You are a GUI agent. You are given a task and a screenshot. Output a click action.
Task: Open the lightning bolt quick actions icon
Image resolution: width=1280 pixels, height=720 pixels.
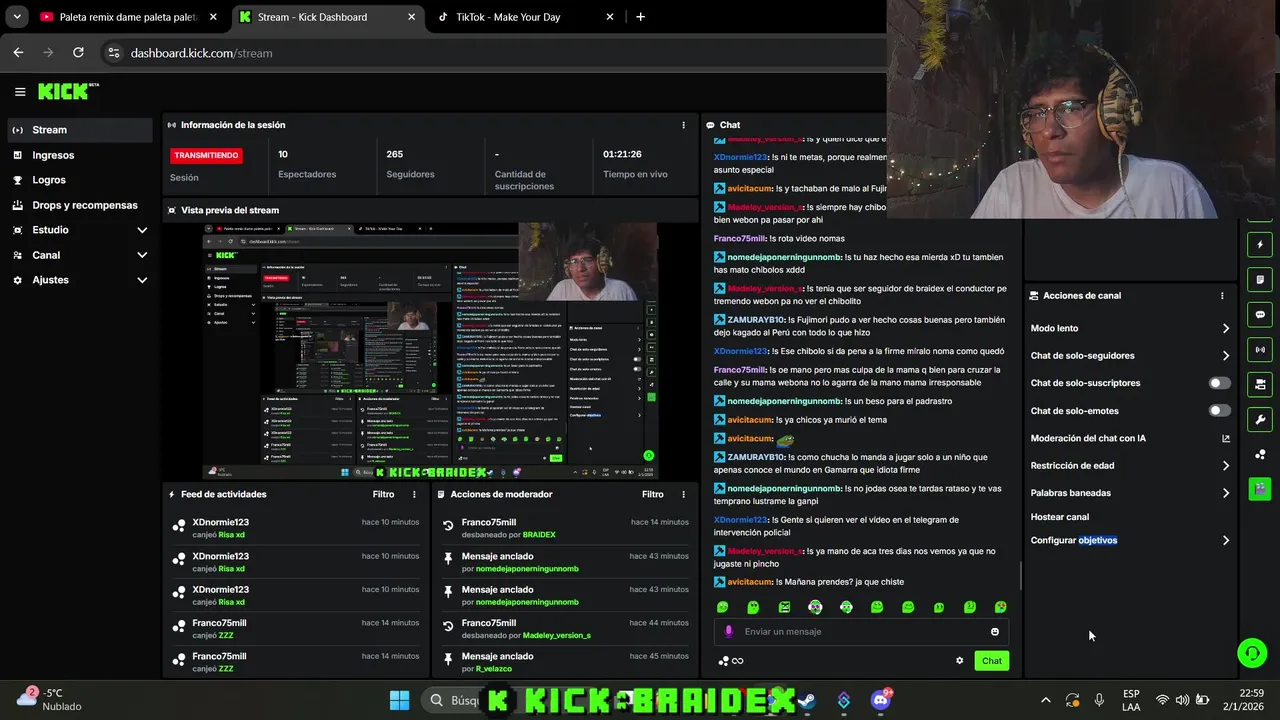(1259, 245)
